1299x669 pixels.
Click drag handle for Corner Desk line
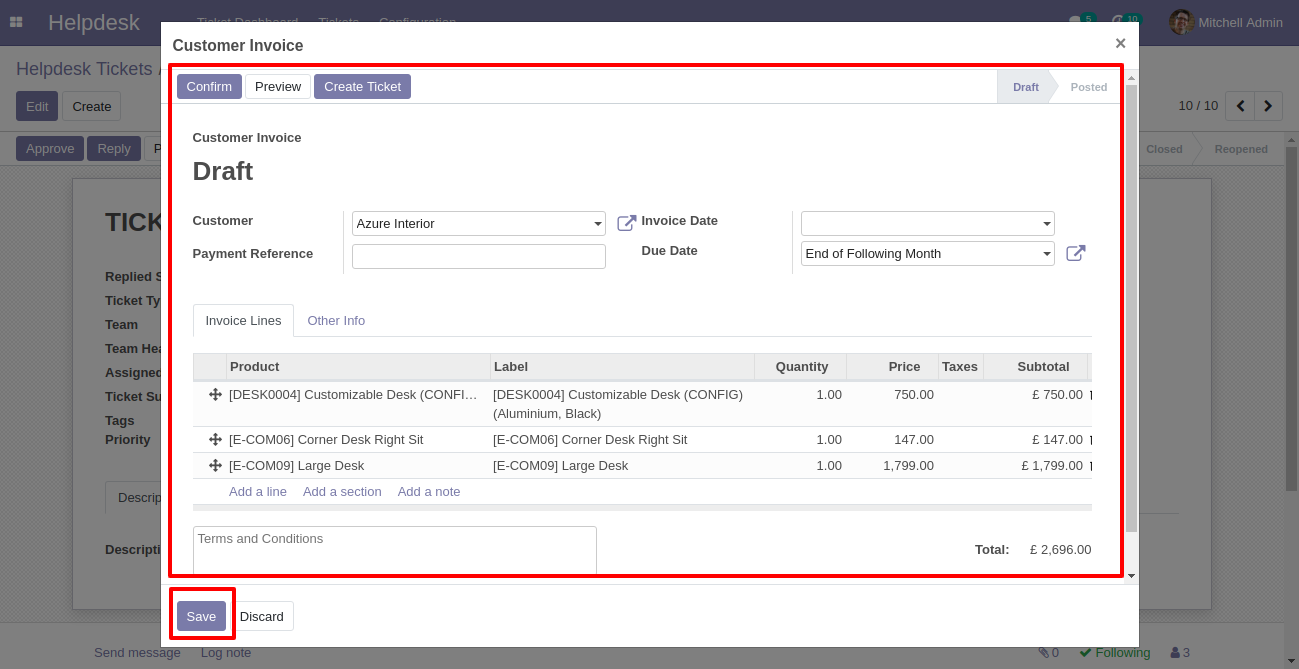click(215, 440)
